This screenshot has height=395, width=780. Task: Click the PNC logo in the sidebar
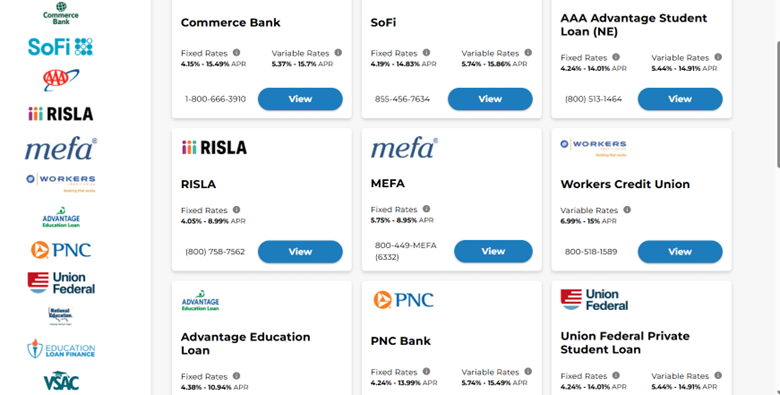61,250
